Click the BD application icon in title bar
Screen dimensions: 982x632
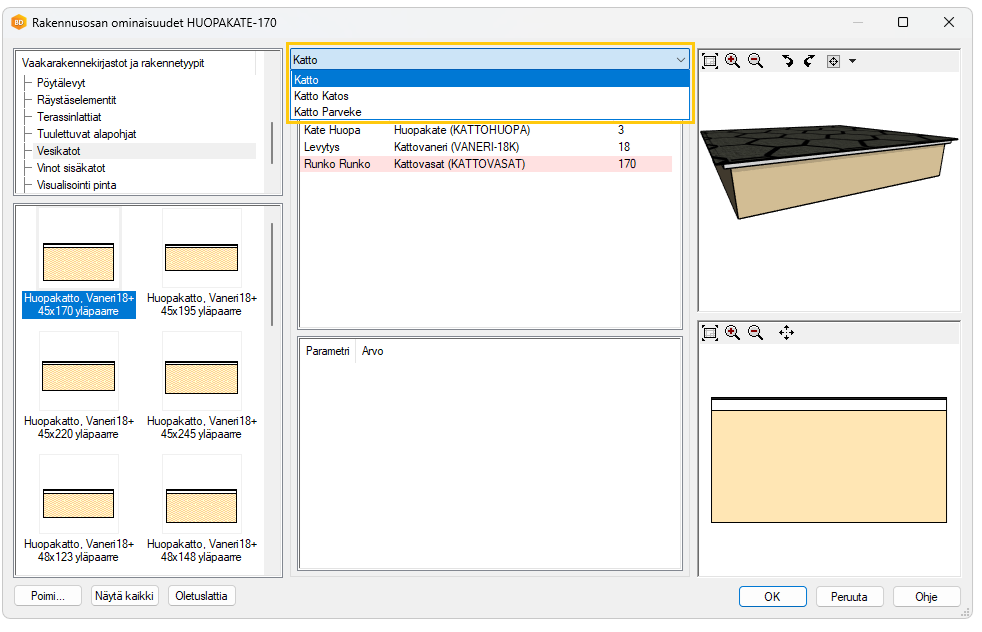tap(19, 23)
